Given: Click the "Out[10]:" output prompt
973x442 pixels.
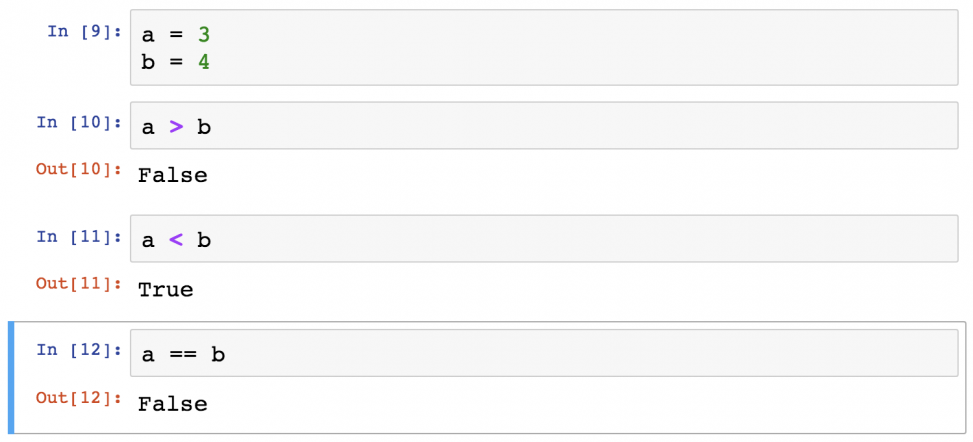Looking at the screenshot, I should click(78, 170).
